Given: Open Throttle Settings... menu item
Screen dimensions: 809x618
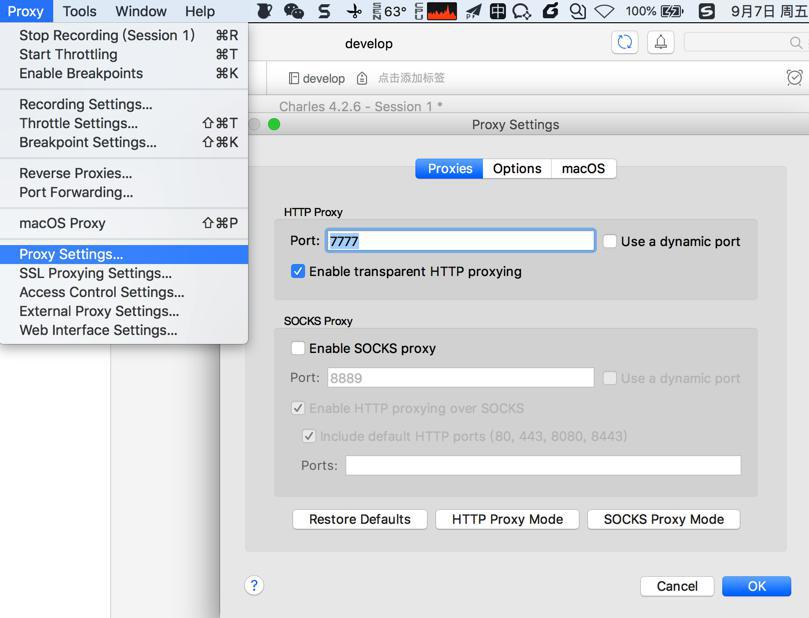Looking at the screenshot, I should pyautogui.click(x=124, y=123).
